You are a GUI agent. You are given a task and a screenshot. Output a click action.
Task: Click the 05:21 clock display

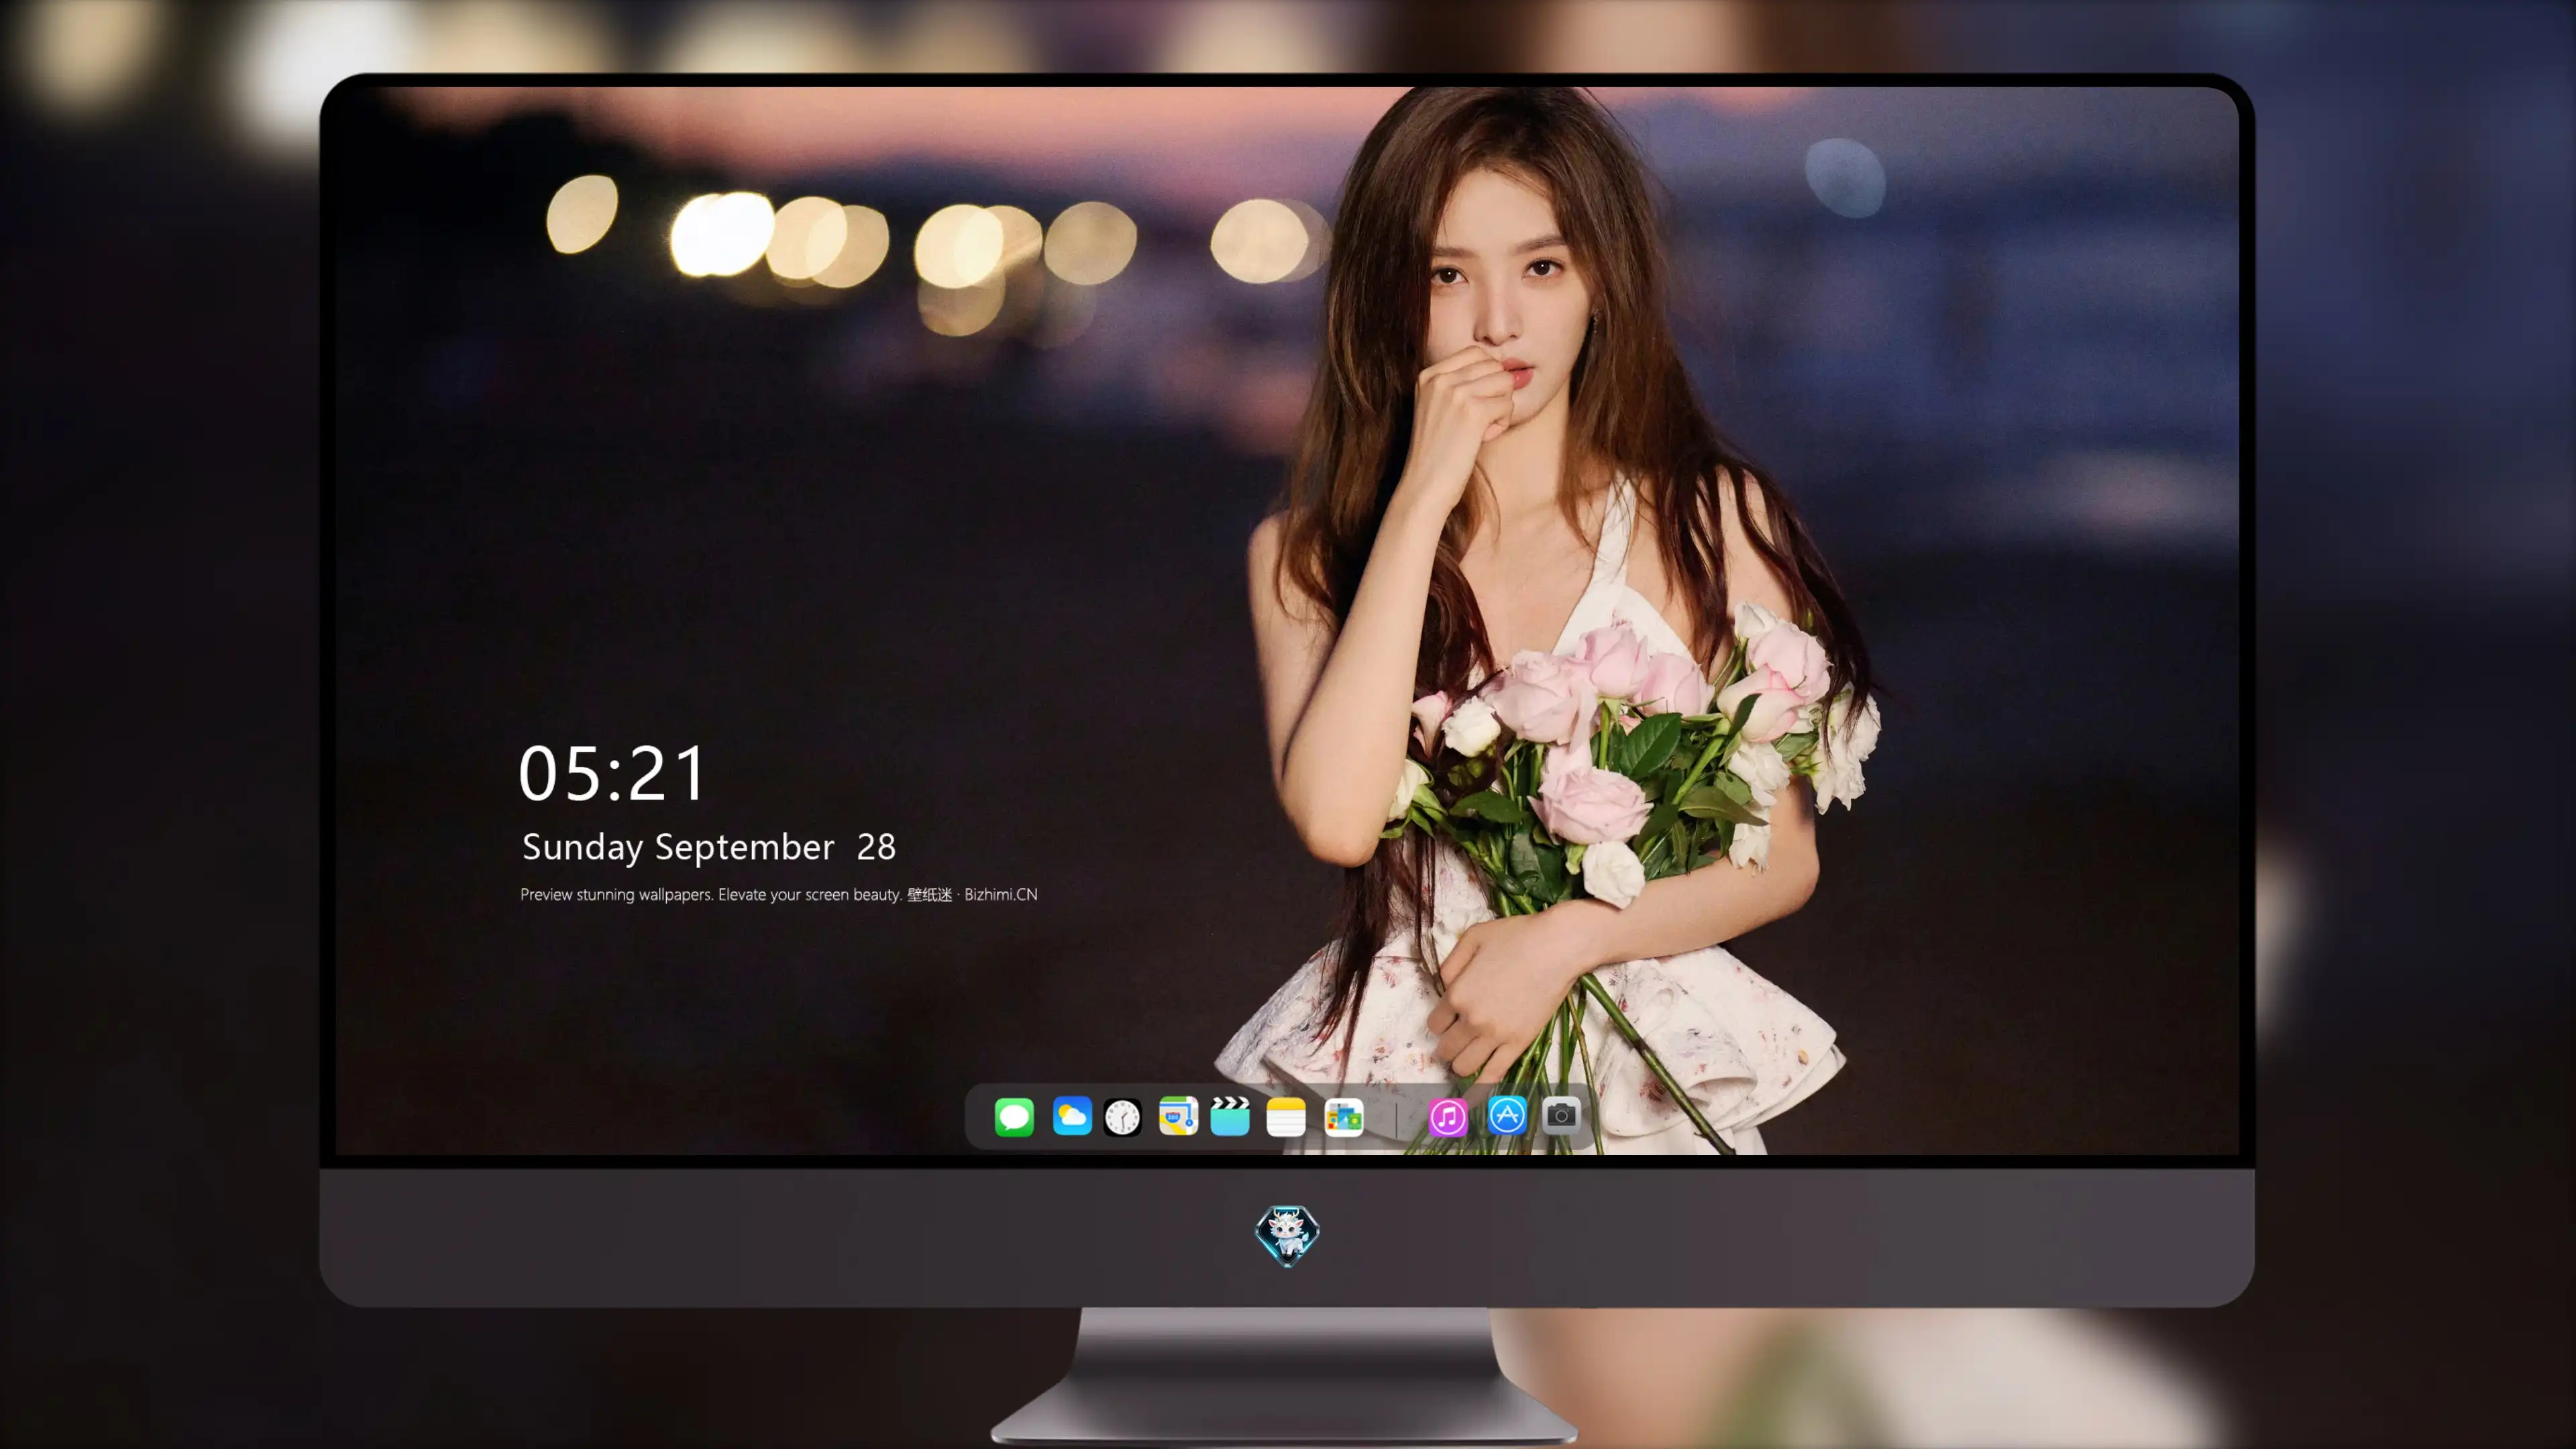point(612,773)
